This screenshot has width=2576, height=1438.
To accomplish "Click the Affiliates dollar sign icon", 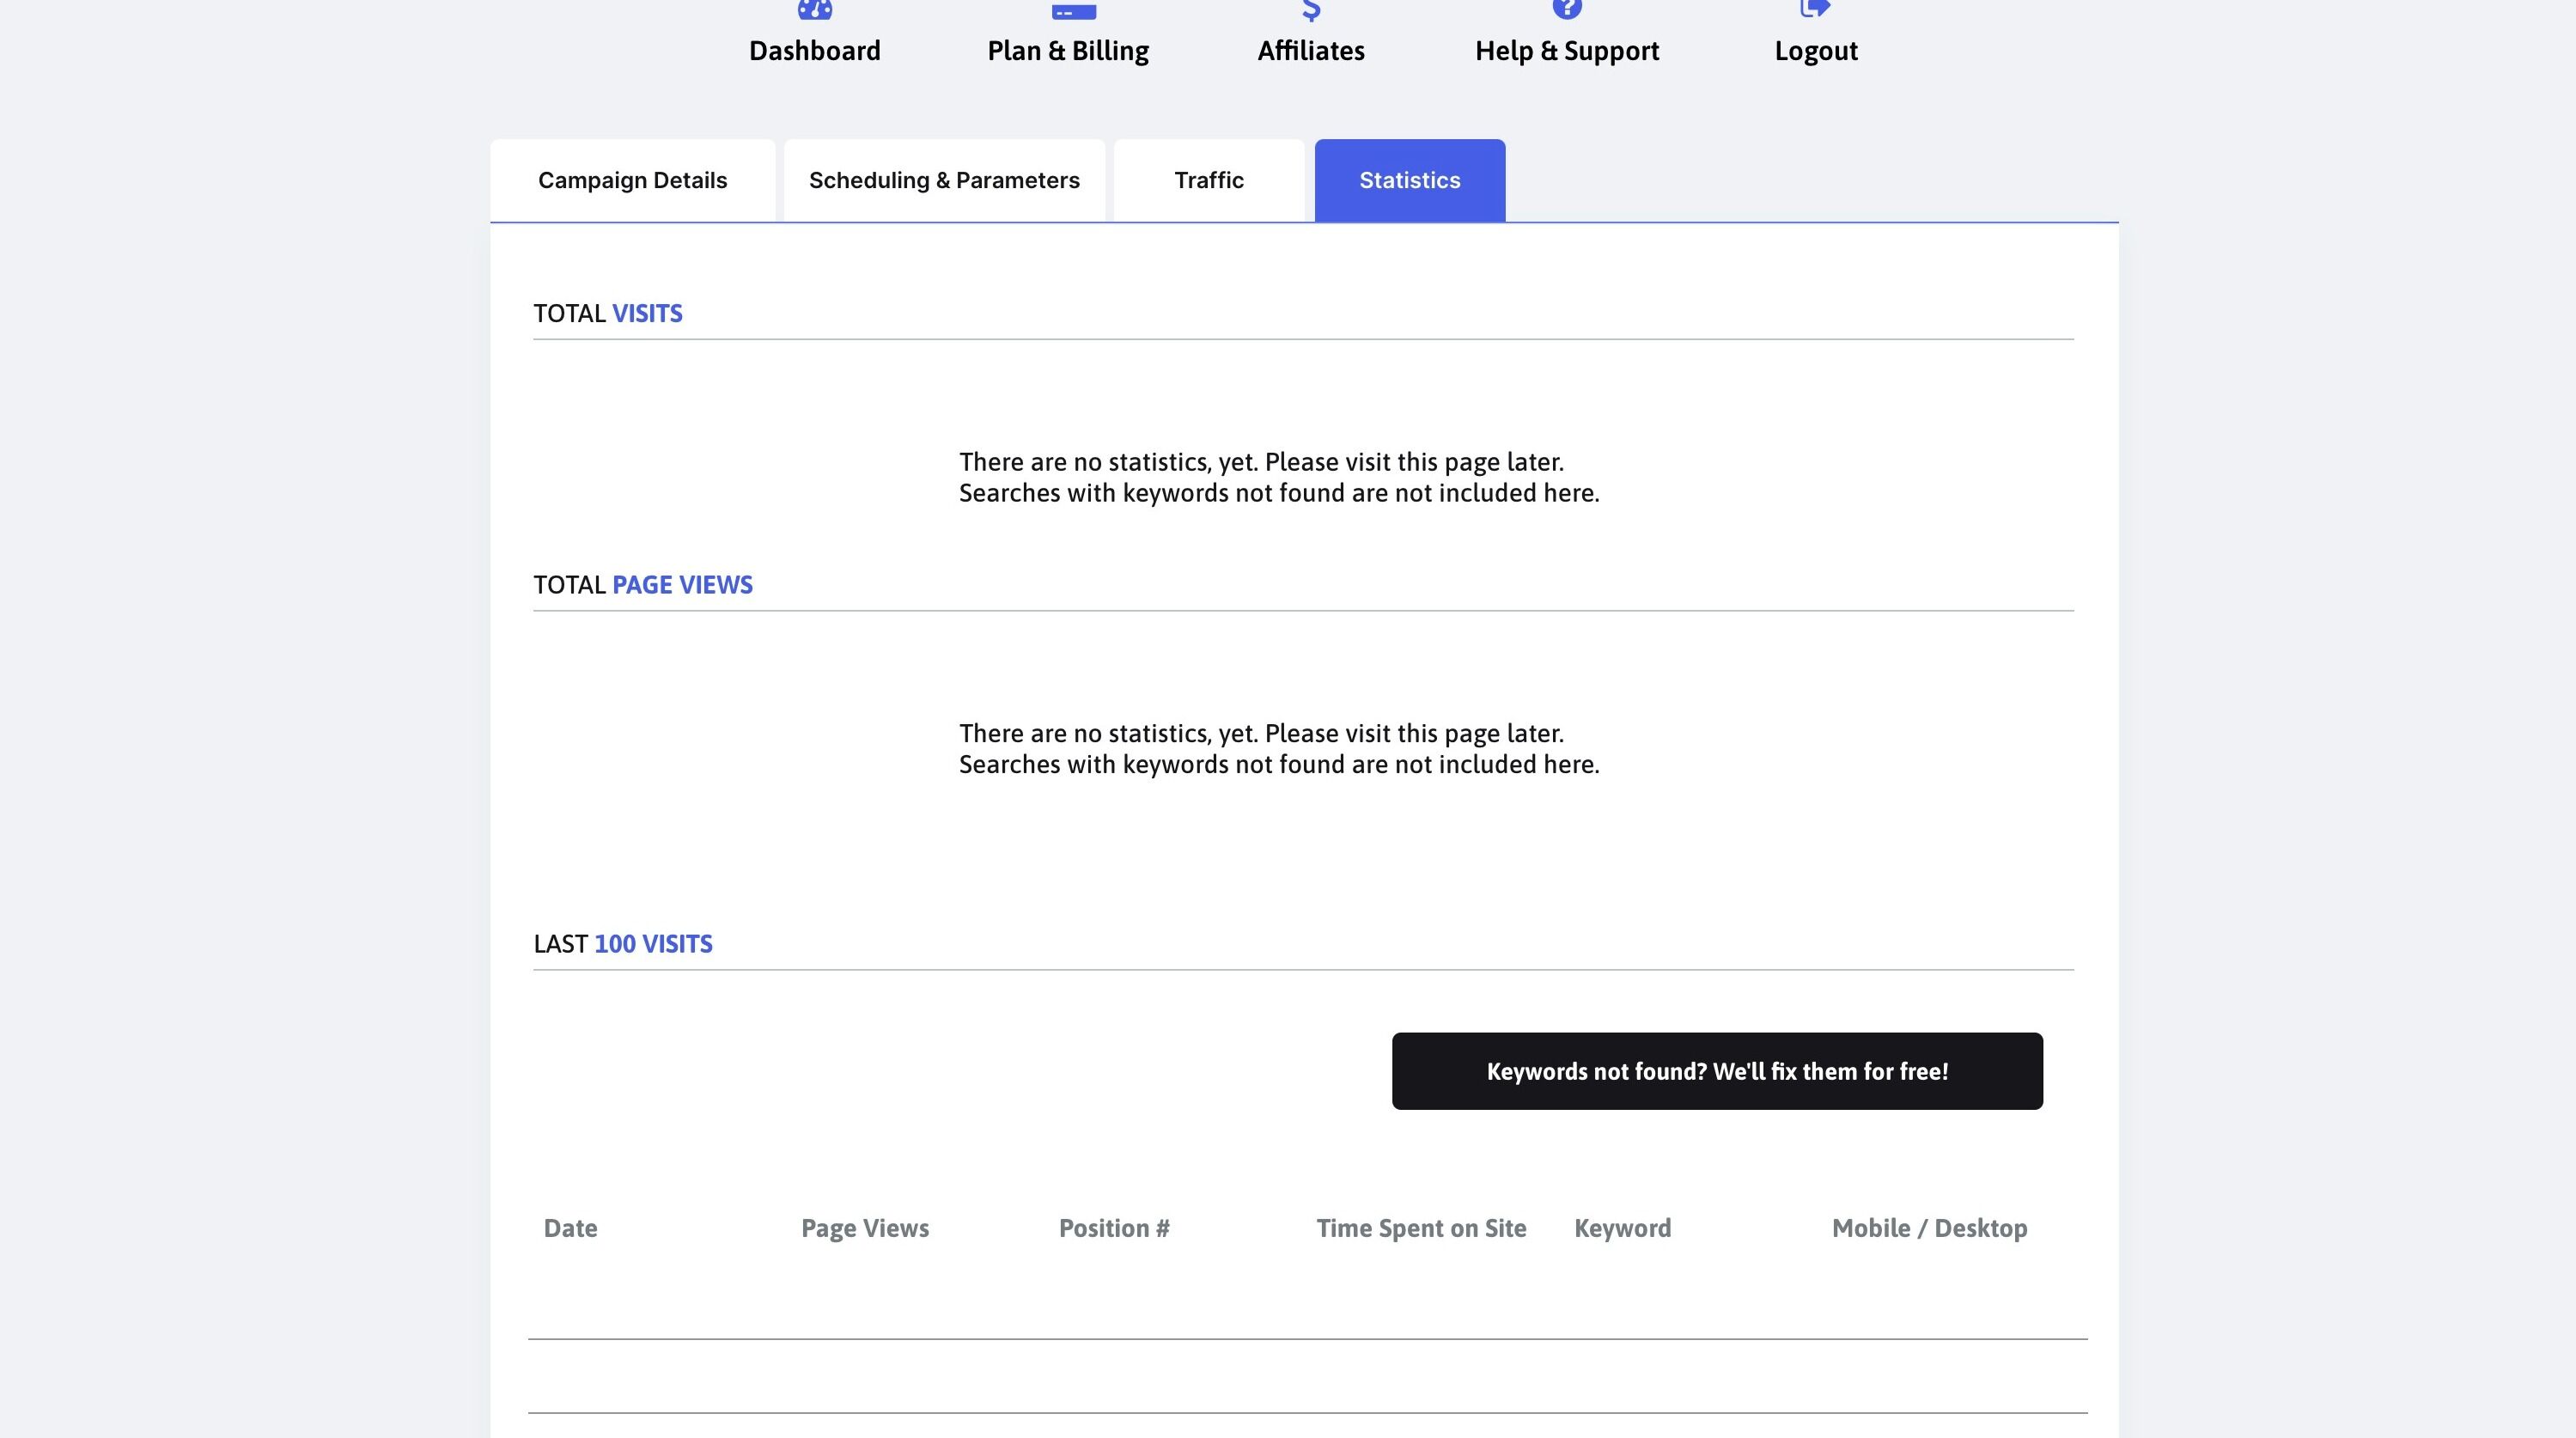I will [x=1311, y=10].
